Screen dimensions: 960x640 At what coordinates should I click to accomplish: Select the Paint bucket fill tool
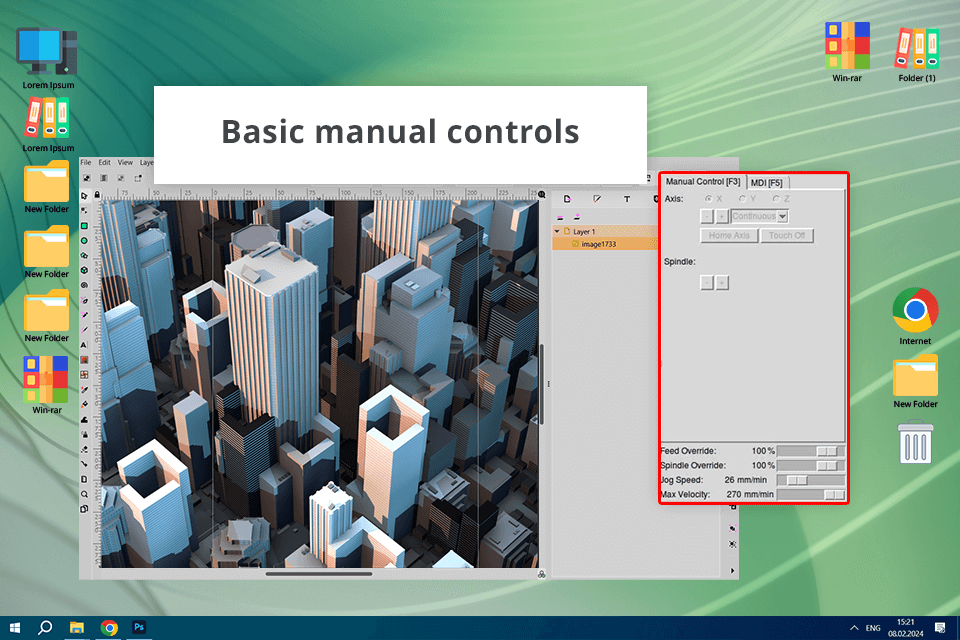84,404
